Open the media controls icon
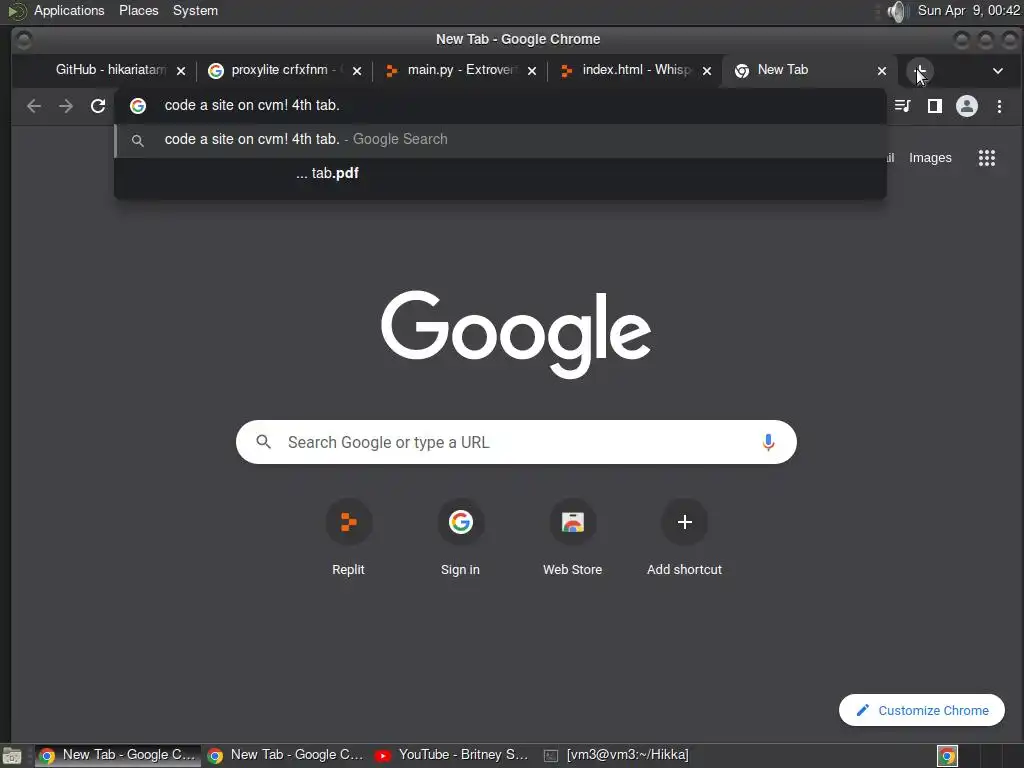1024x768 pixels. pos(903,106)
